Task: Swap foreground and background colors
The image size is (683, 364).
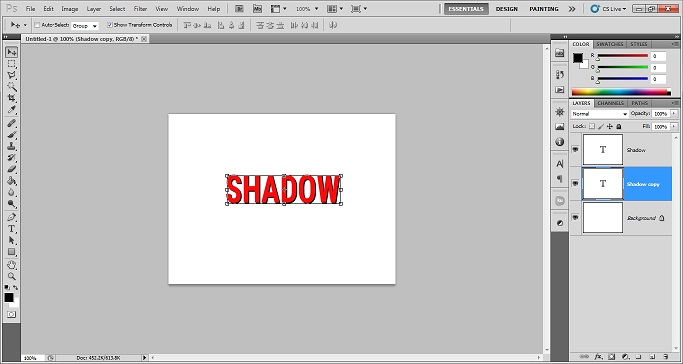Action: pos(16,288)
